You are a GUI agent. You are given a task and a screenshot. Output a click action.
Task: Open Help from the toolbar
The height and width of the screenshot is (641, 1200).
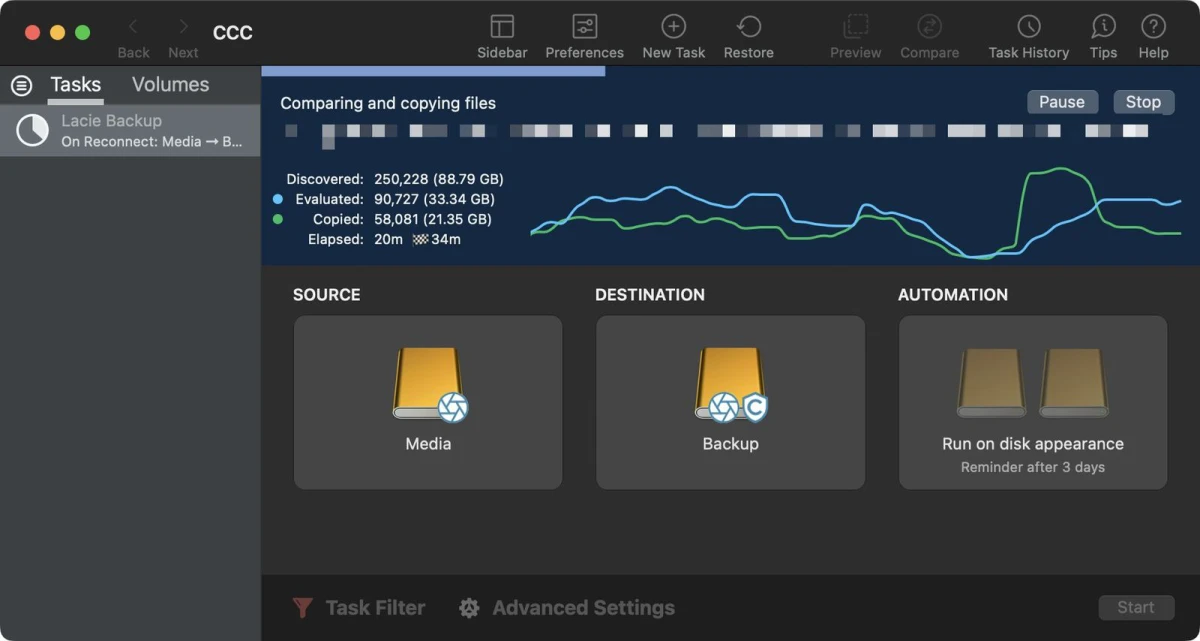1153,28
